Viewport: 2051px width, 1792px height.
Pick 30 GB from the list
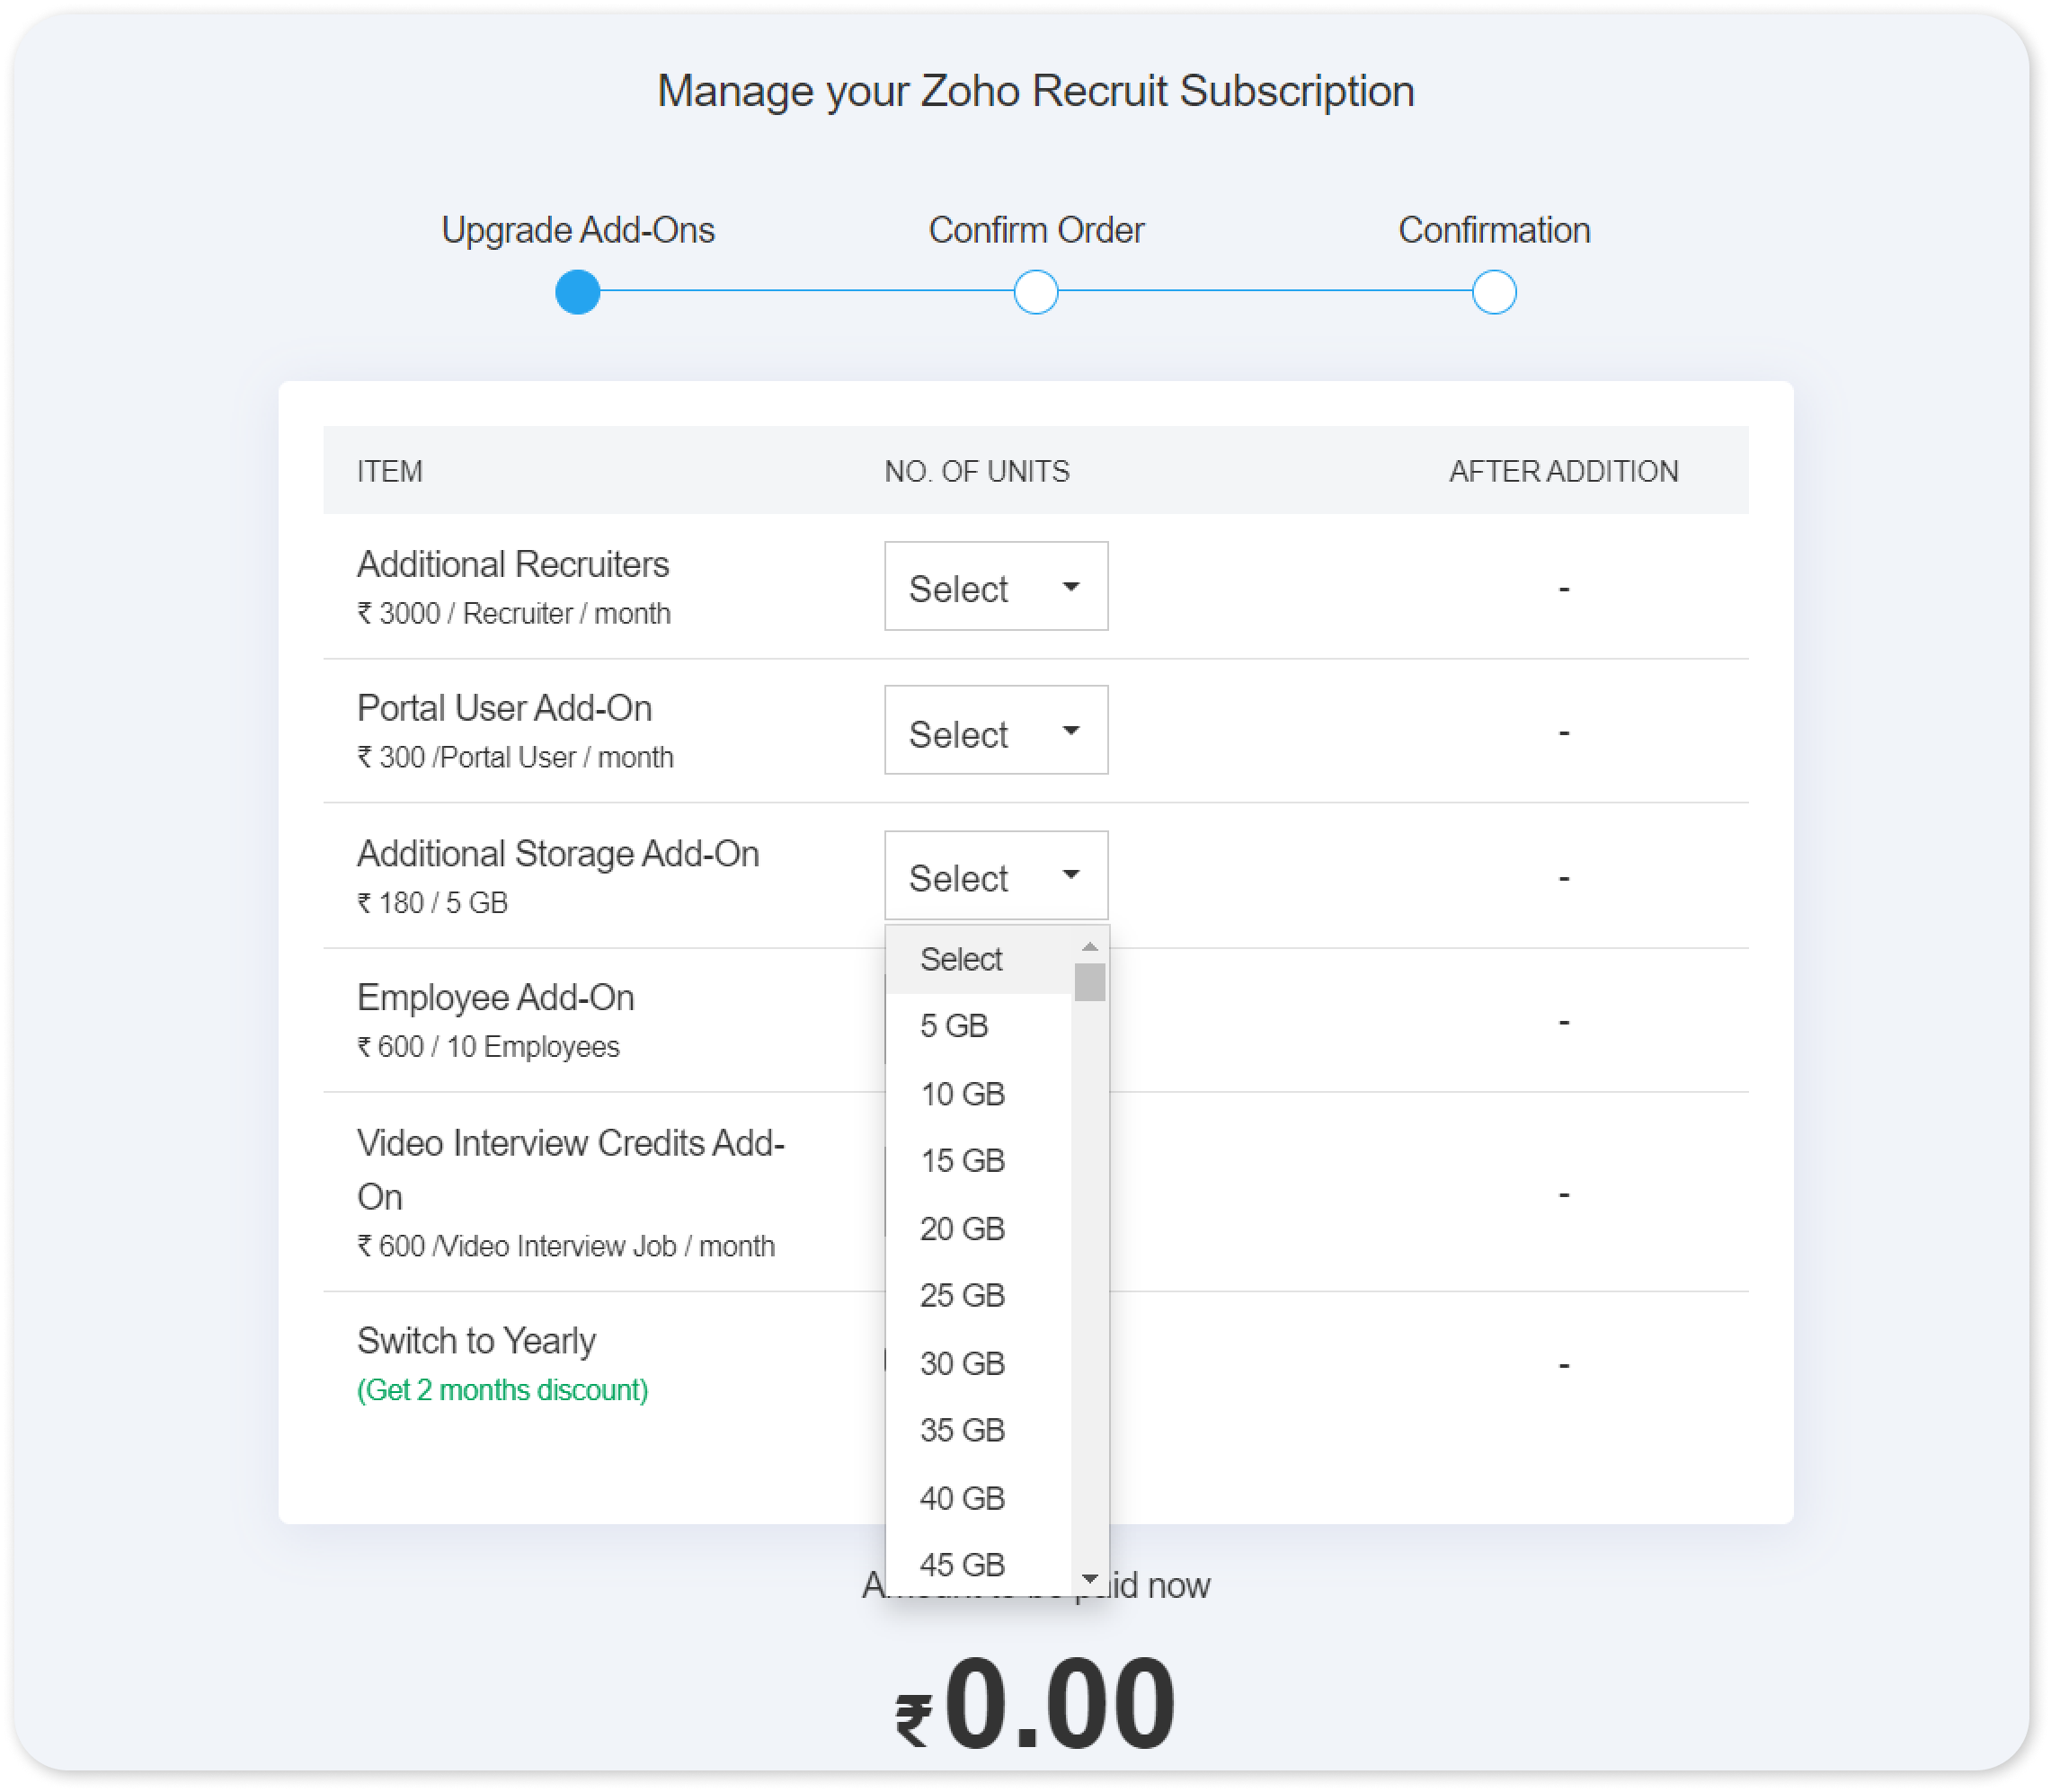962,1364
